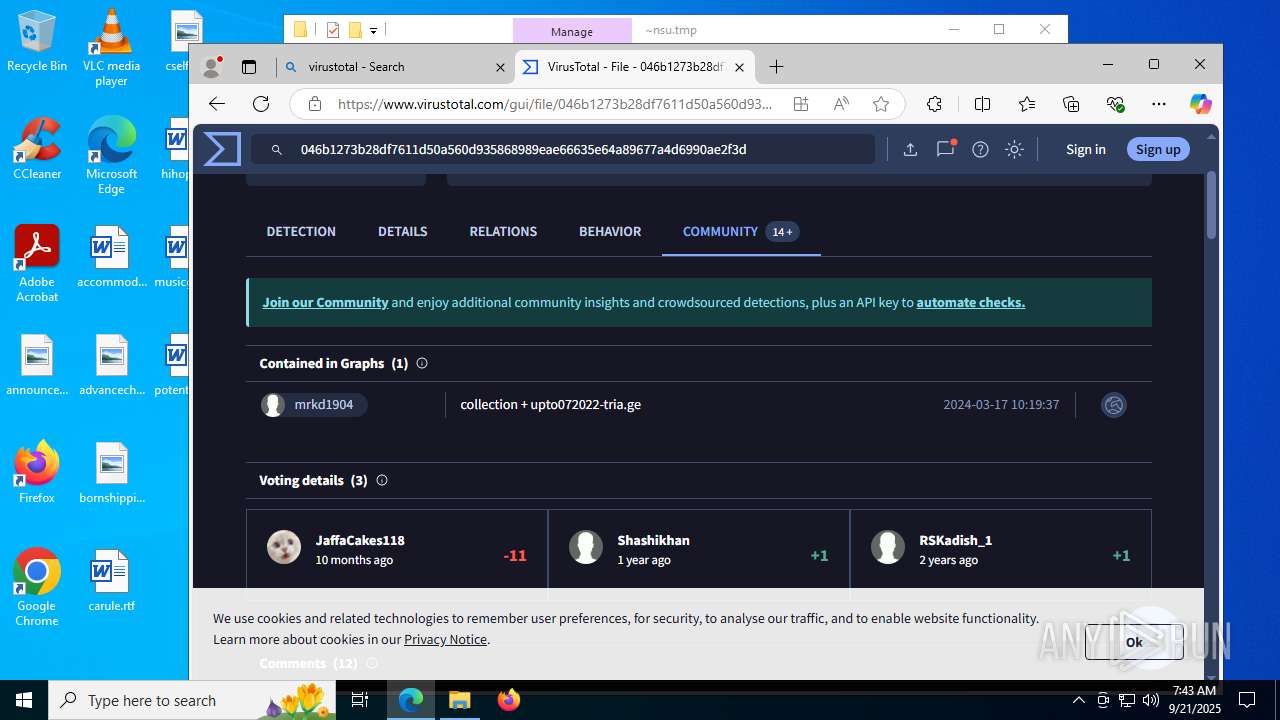Click collection + upto072022-tria.ge graph name
This screenshot has width=1280, height=720.
550,405
